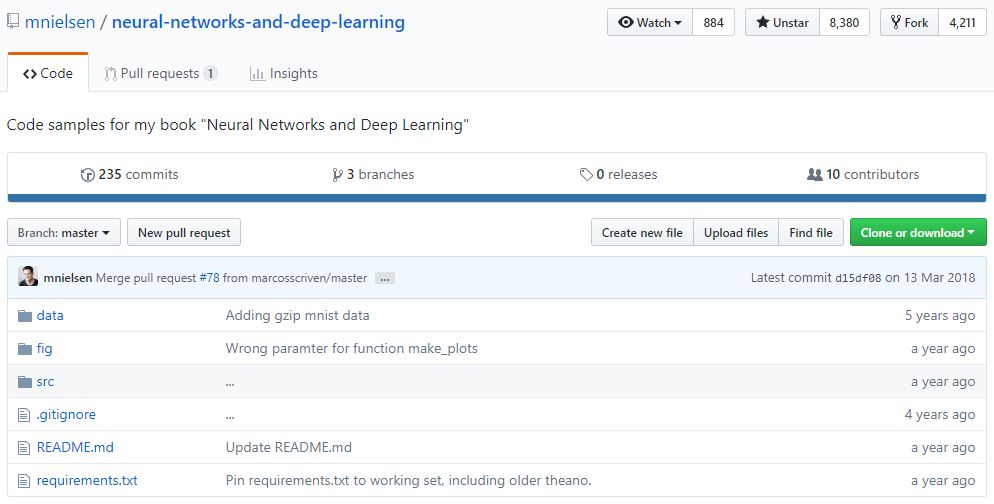View the 235 commits
The width and height of the screenshot is (994, 504).
point(130,174)
